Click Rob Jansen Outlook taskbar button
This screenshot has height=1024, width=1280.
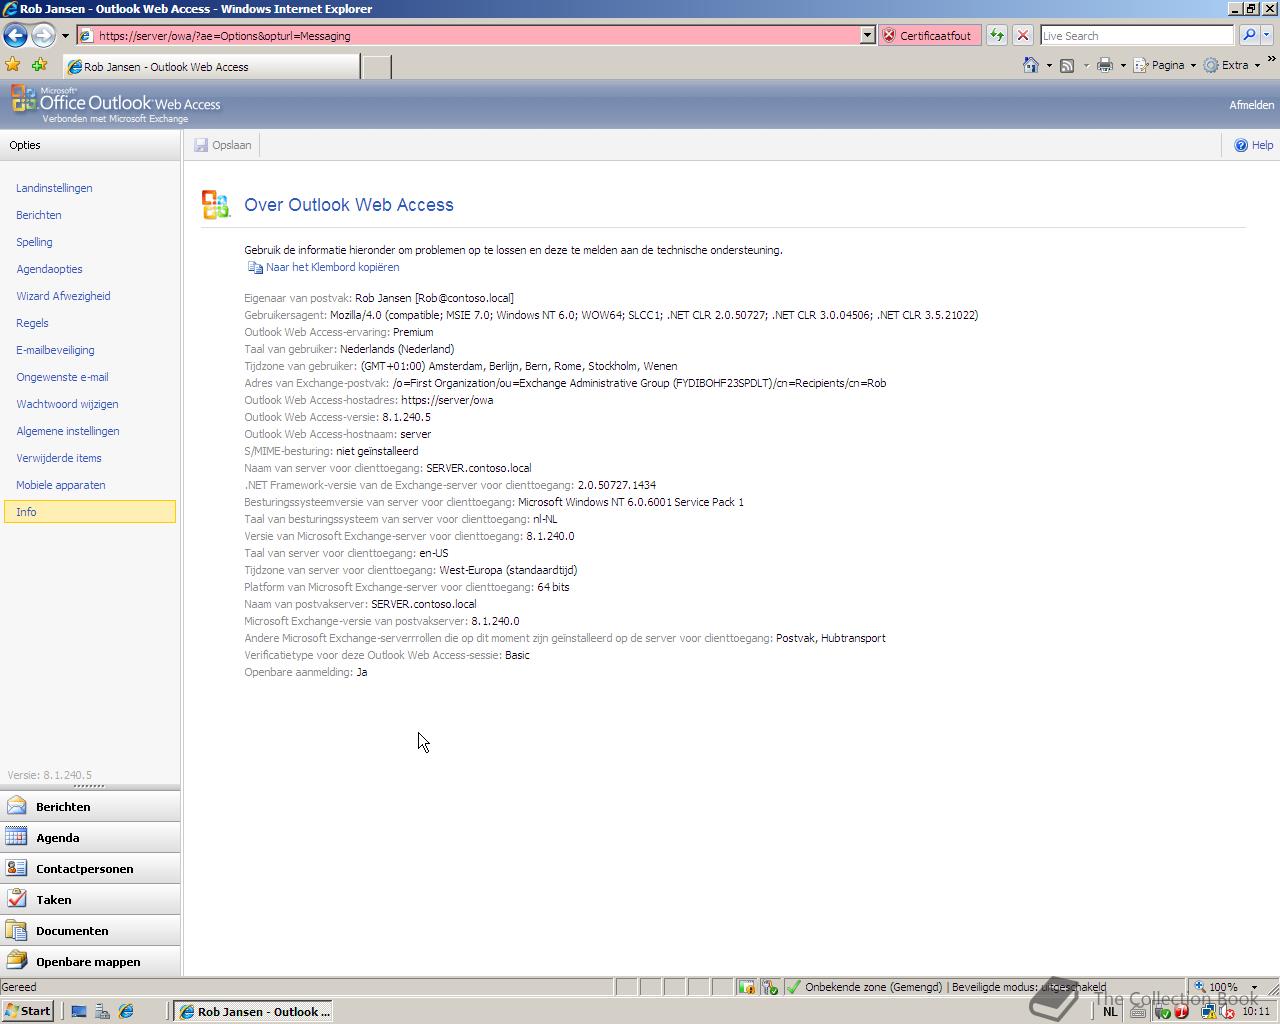click(253, 1011)
